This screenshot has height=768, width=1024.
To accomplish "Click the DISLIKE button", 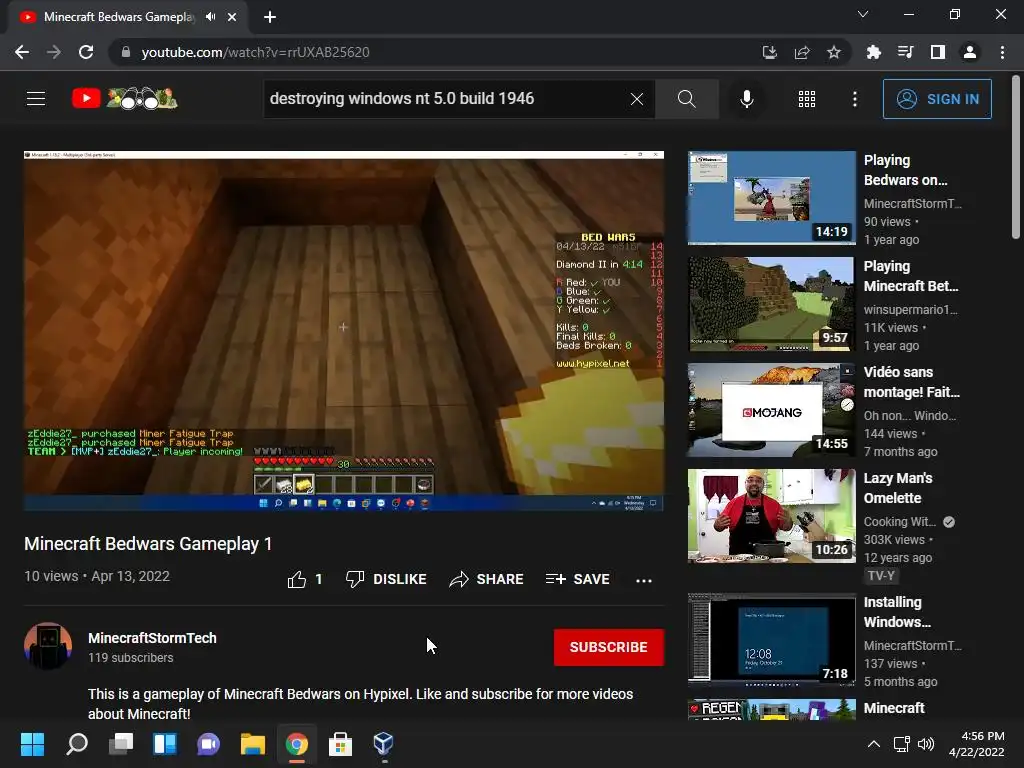I will tap(387, 579).
